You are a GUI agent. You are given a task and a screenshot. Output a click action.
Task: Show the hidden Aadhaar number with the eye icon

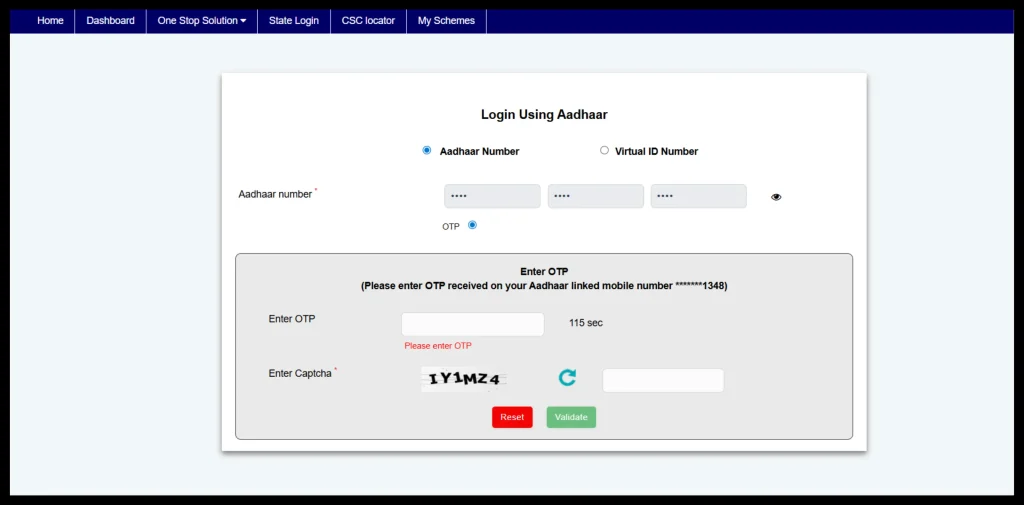pos(776,197)
